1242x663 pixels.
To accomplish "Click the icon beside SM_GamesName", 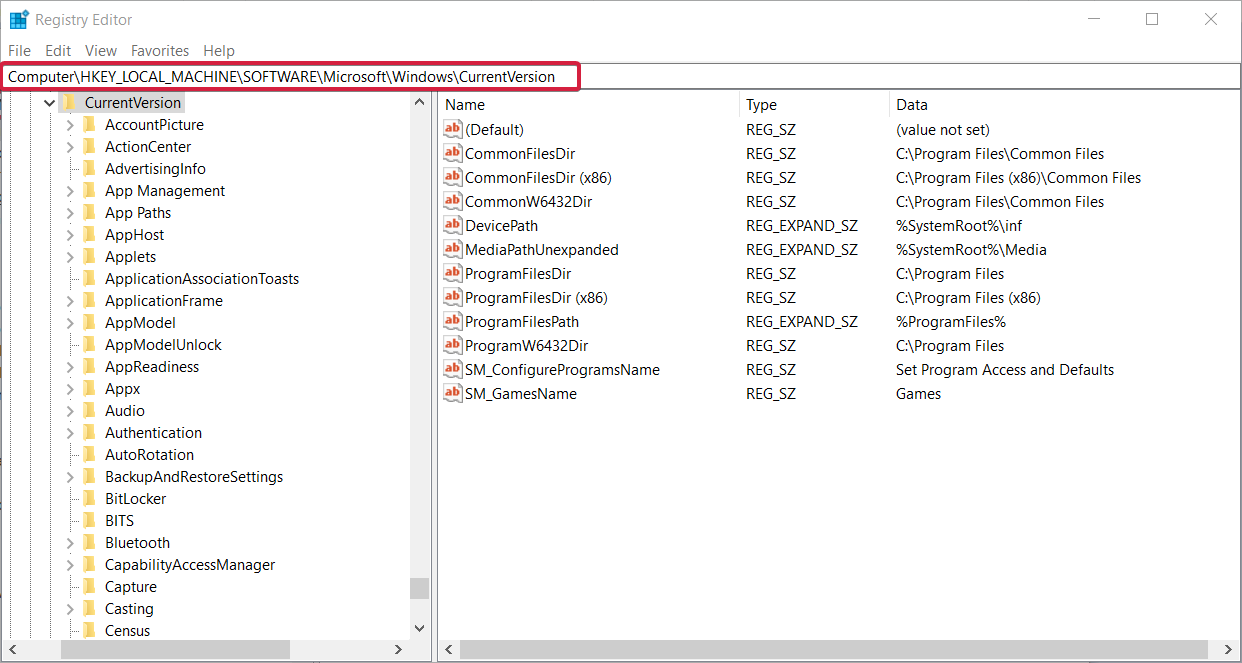I will 453,393.
